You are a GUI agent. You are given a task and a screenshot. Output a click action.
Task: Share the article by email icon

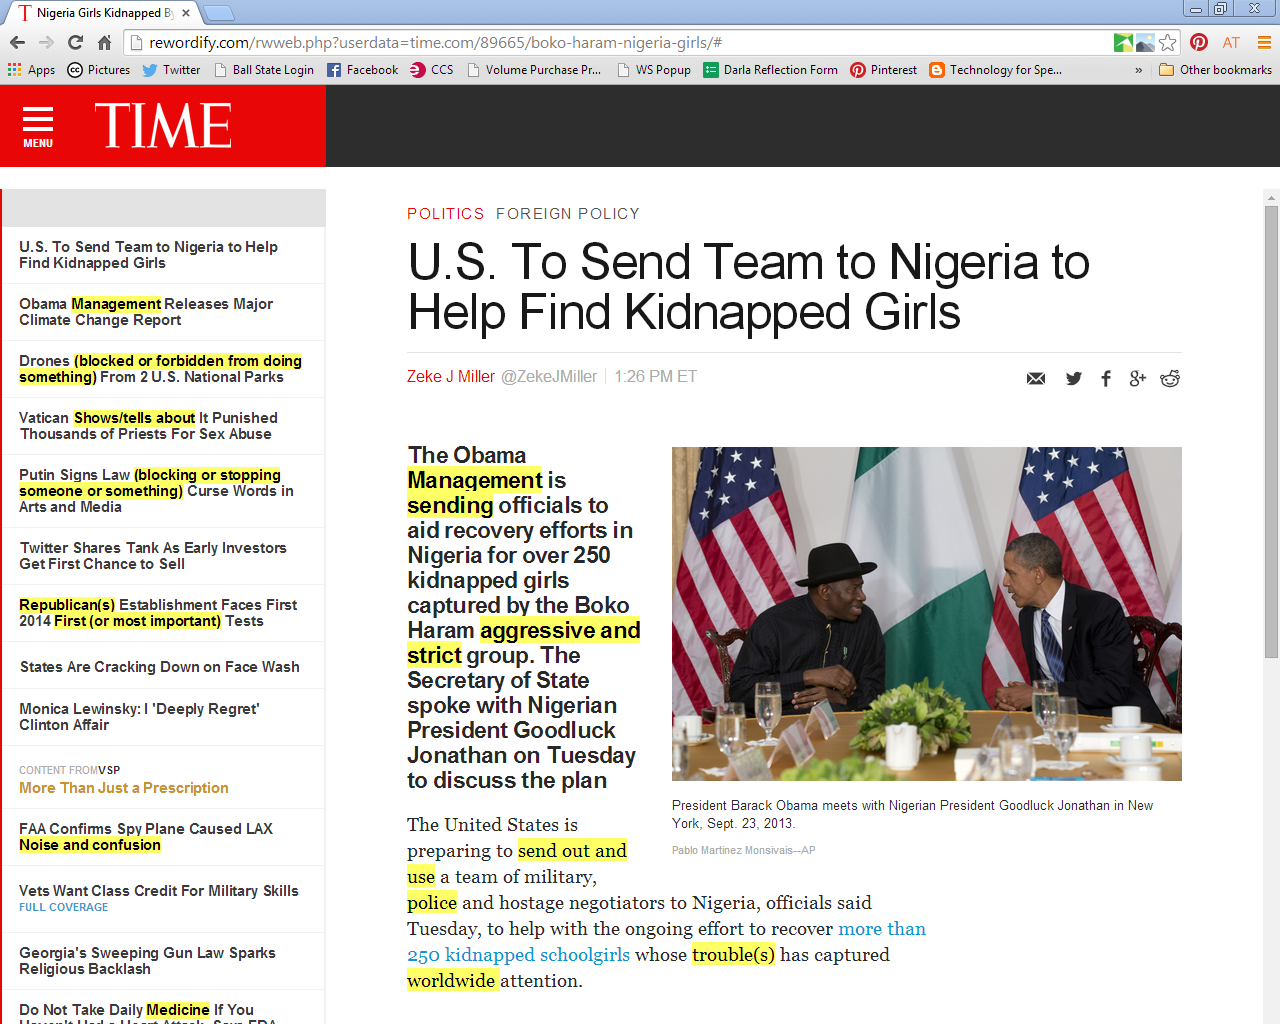click(1036, 378)
